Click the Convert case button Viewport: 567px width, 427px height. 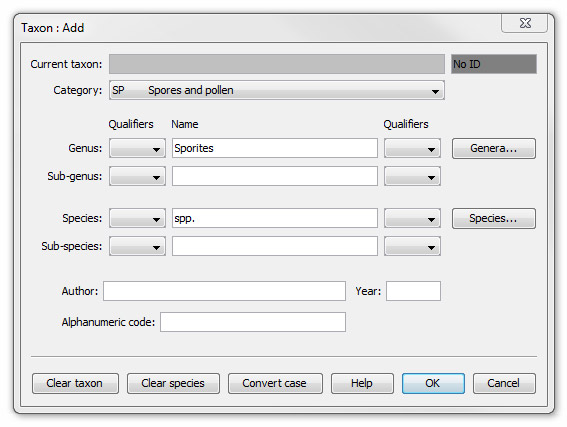point(275,383)
